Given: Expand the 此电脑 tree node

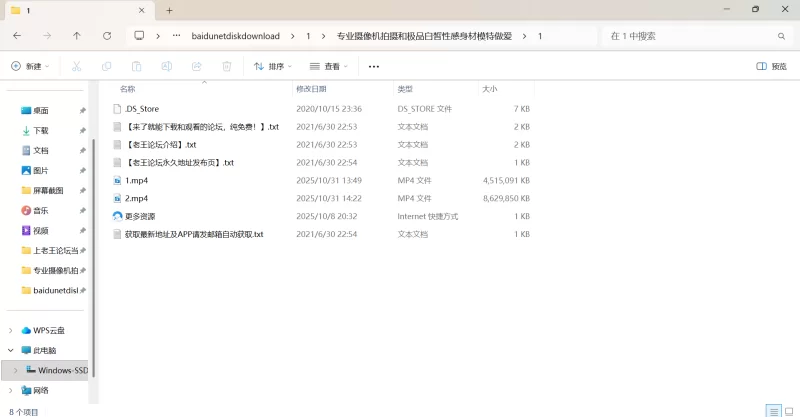Looking at the screenshot, I should pos(11,350).
